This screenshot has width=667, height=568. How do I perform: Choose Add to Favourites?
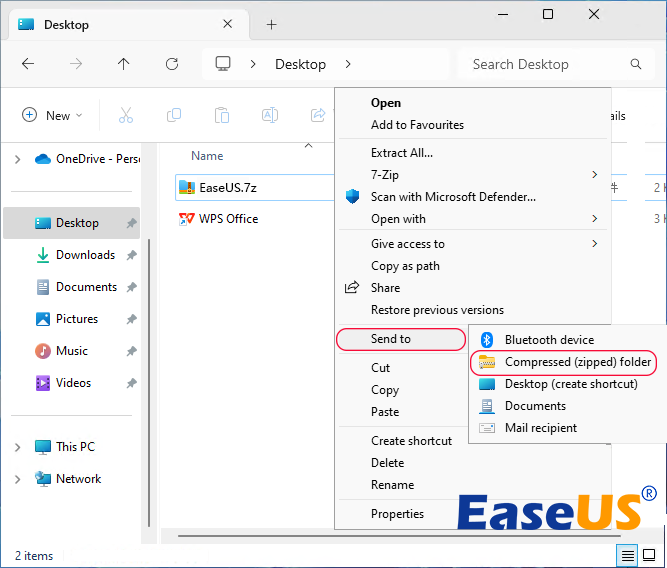click(x=417, y=125)
